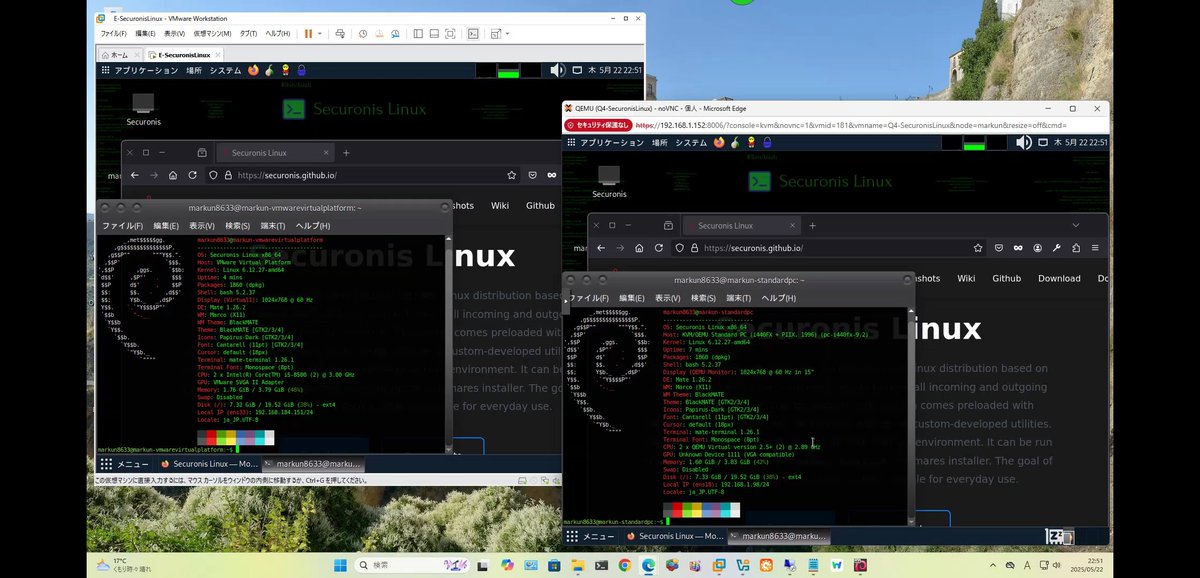Image resolution: width=1200 pixels, height=578 pixels.
Task: Click volume speaker icon in QEMU guest panel
Action: 1023,142
